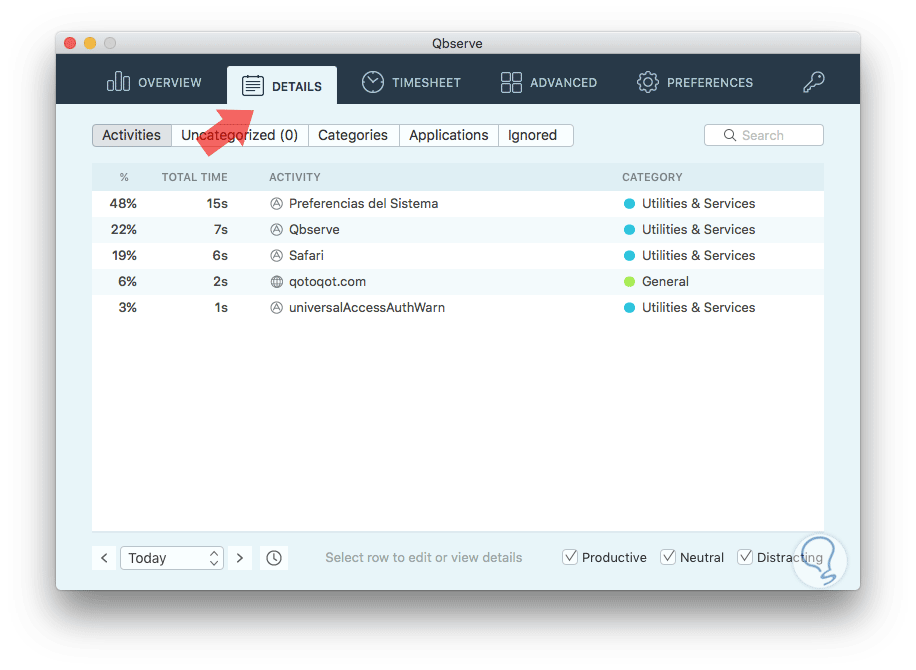This screenshot has height=670, width=916.
Task: Open the Today period dropdown
Action: (172, 558)
